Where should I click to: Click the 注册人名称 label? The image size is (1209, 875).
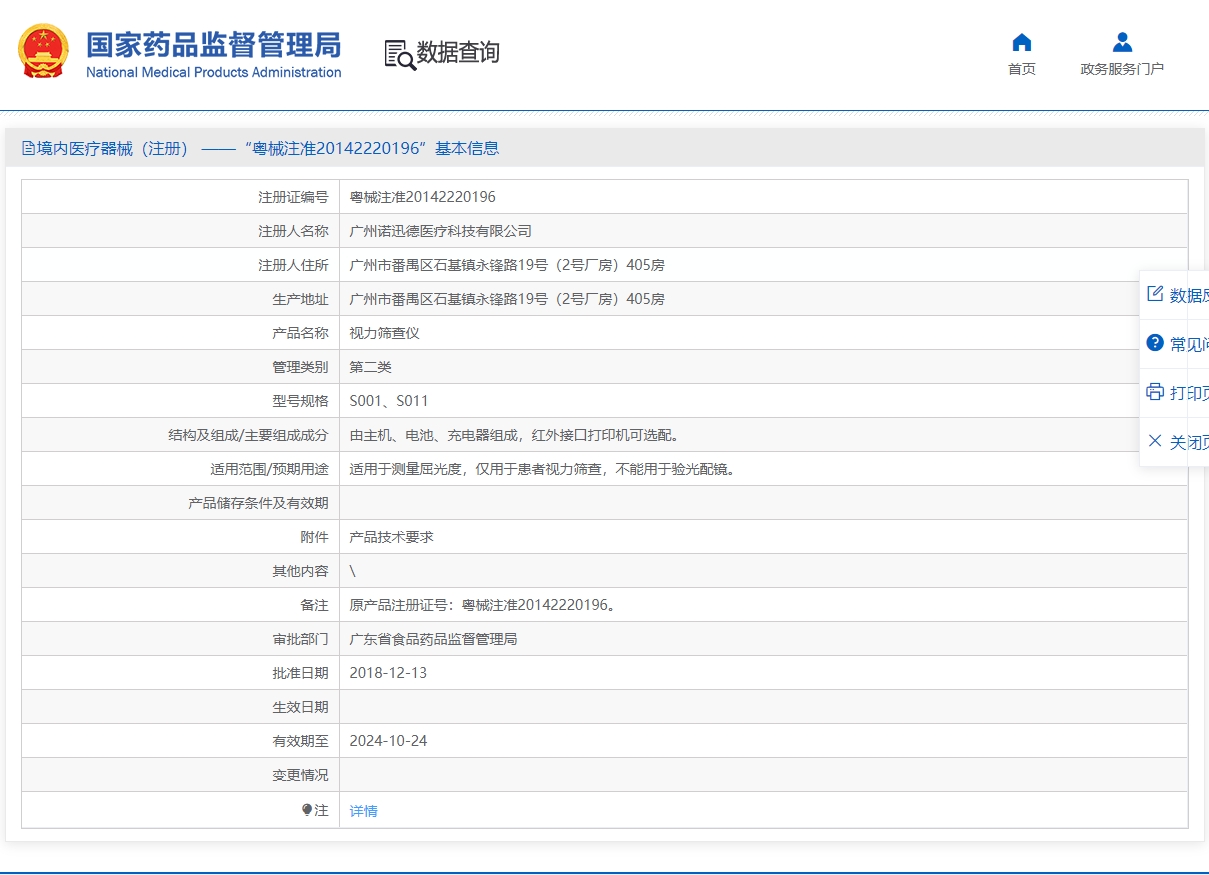click(294, 231)
